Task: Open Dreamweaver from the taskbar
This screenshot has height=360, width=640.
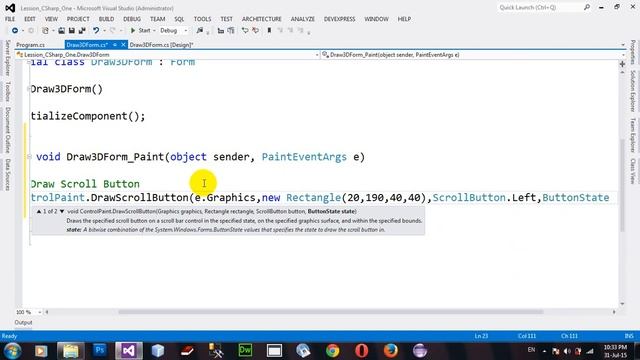Action: pos(245,350)
